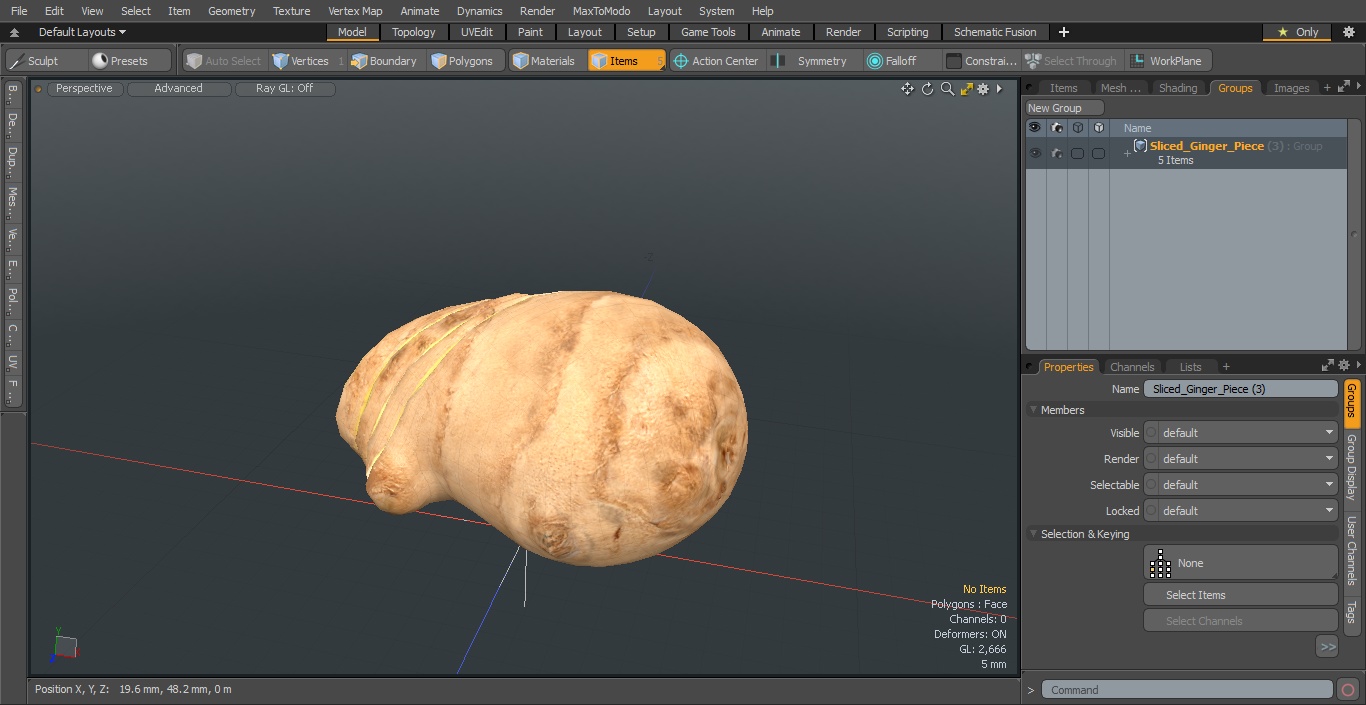Viewport: 1366px width, 705px height.
Task: Toggle visibility eye of Sliced_Ginger_Piece group
Action: [1035, 153]
